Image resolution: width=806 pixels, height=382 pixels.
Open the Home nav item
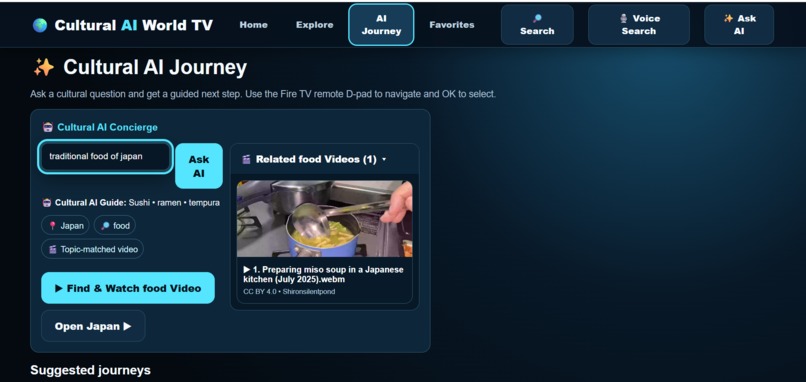tap(253, 25)
